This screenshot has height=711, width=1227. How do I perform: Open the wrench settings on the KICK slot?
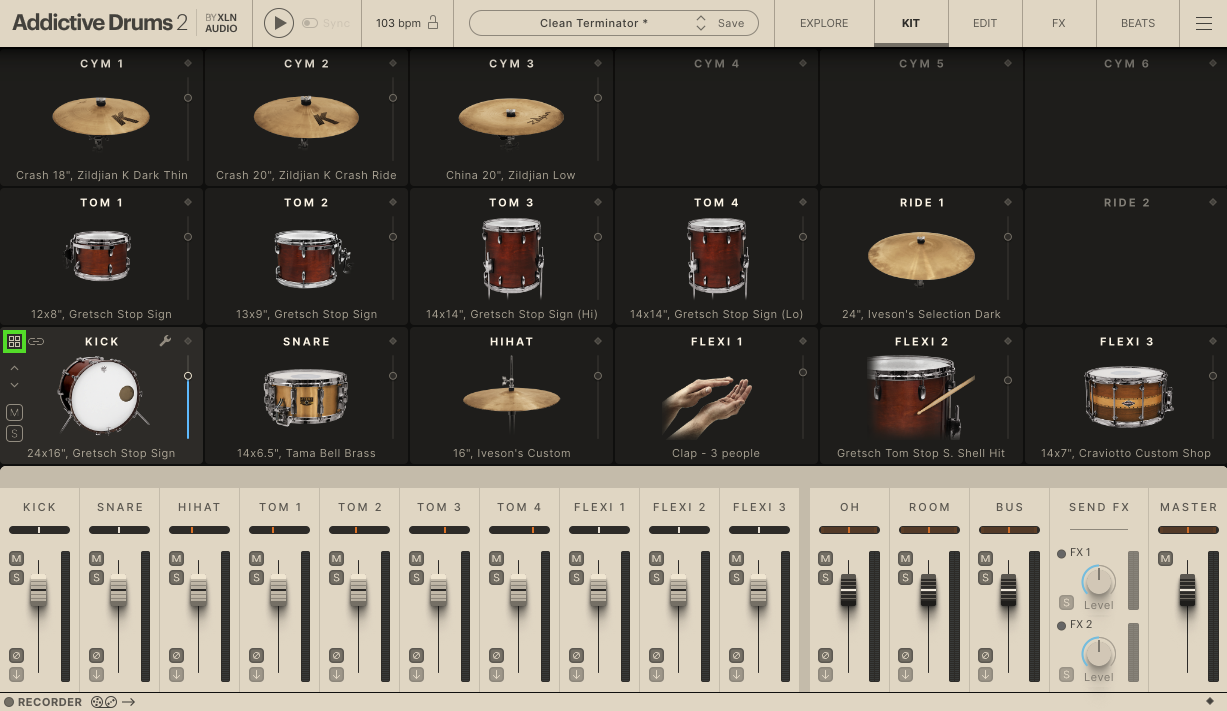(165, 342)
